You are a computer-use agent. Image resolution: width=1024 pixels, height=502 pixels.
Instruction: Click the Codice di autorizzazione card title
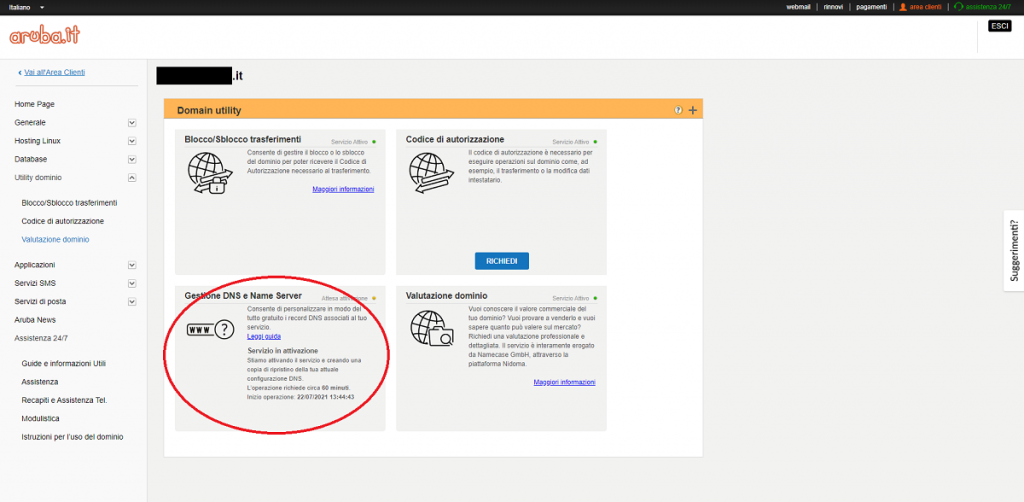pyautogui.click(x=455, y=139)
